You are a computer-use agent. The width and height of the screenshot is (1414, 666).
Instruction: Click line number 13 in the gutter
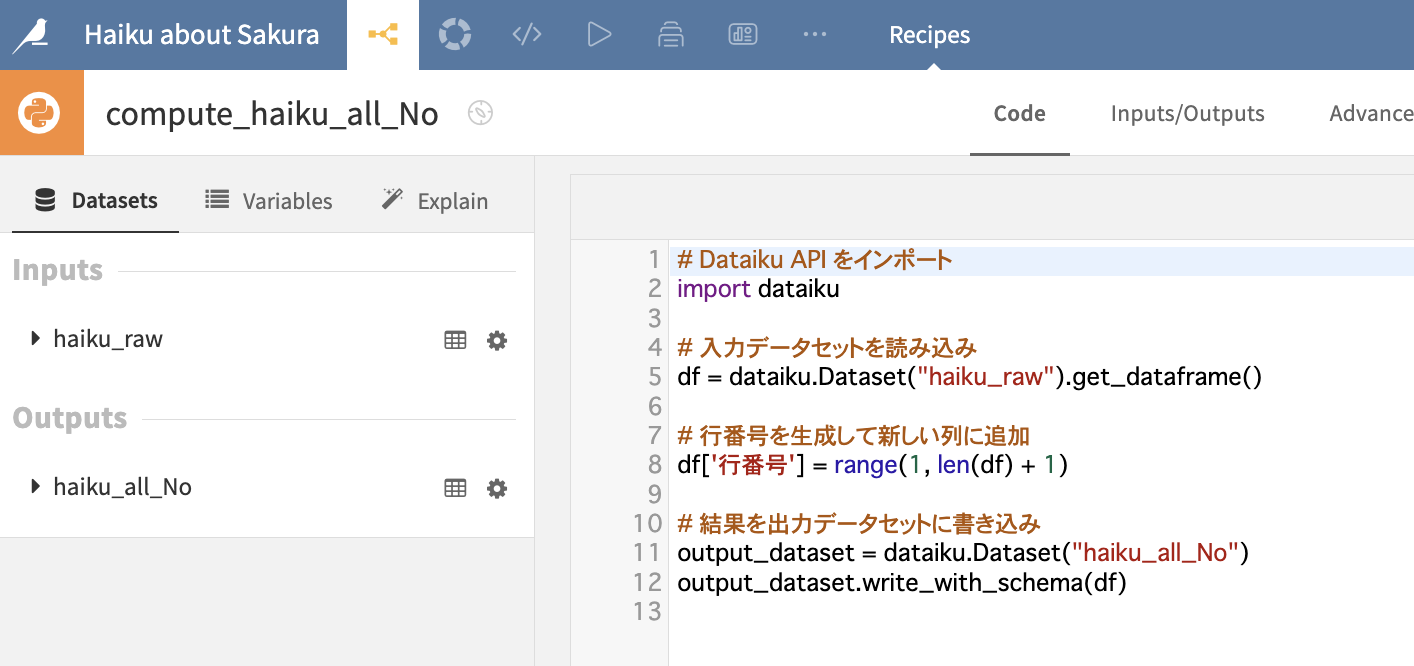click(x=648, y=611)
